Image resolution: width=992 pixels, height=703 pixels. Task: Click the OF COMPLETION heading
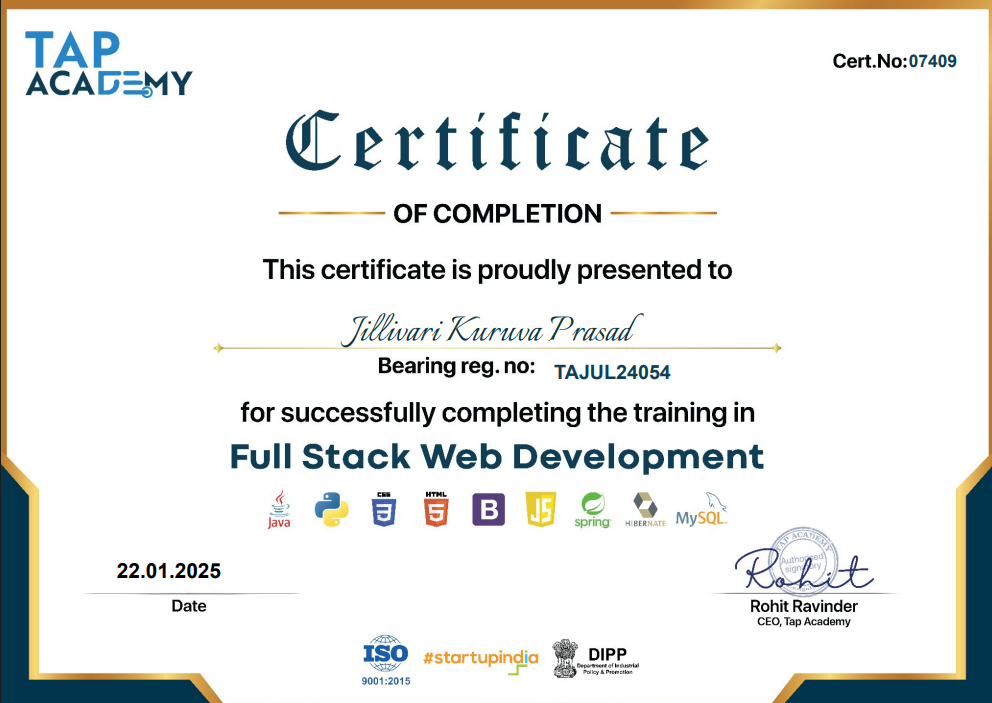pos(497,213)
